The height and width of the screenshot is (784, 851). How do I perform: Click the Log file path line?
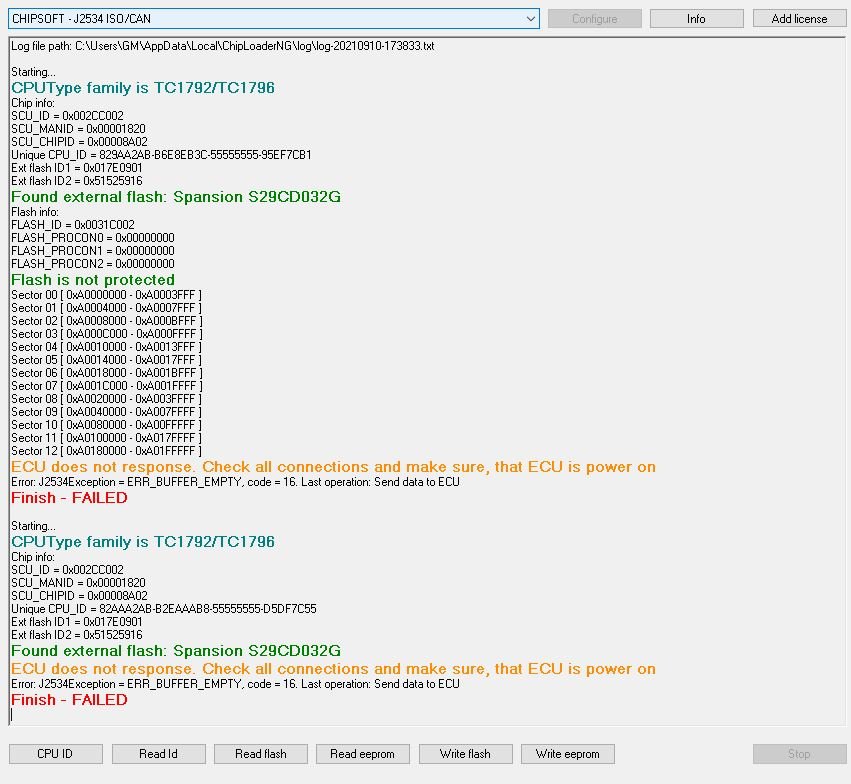[222, 46]
